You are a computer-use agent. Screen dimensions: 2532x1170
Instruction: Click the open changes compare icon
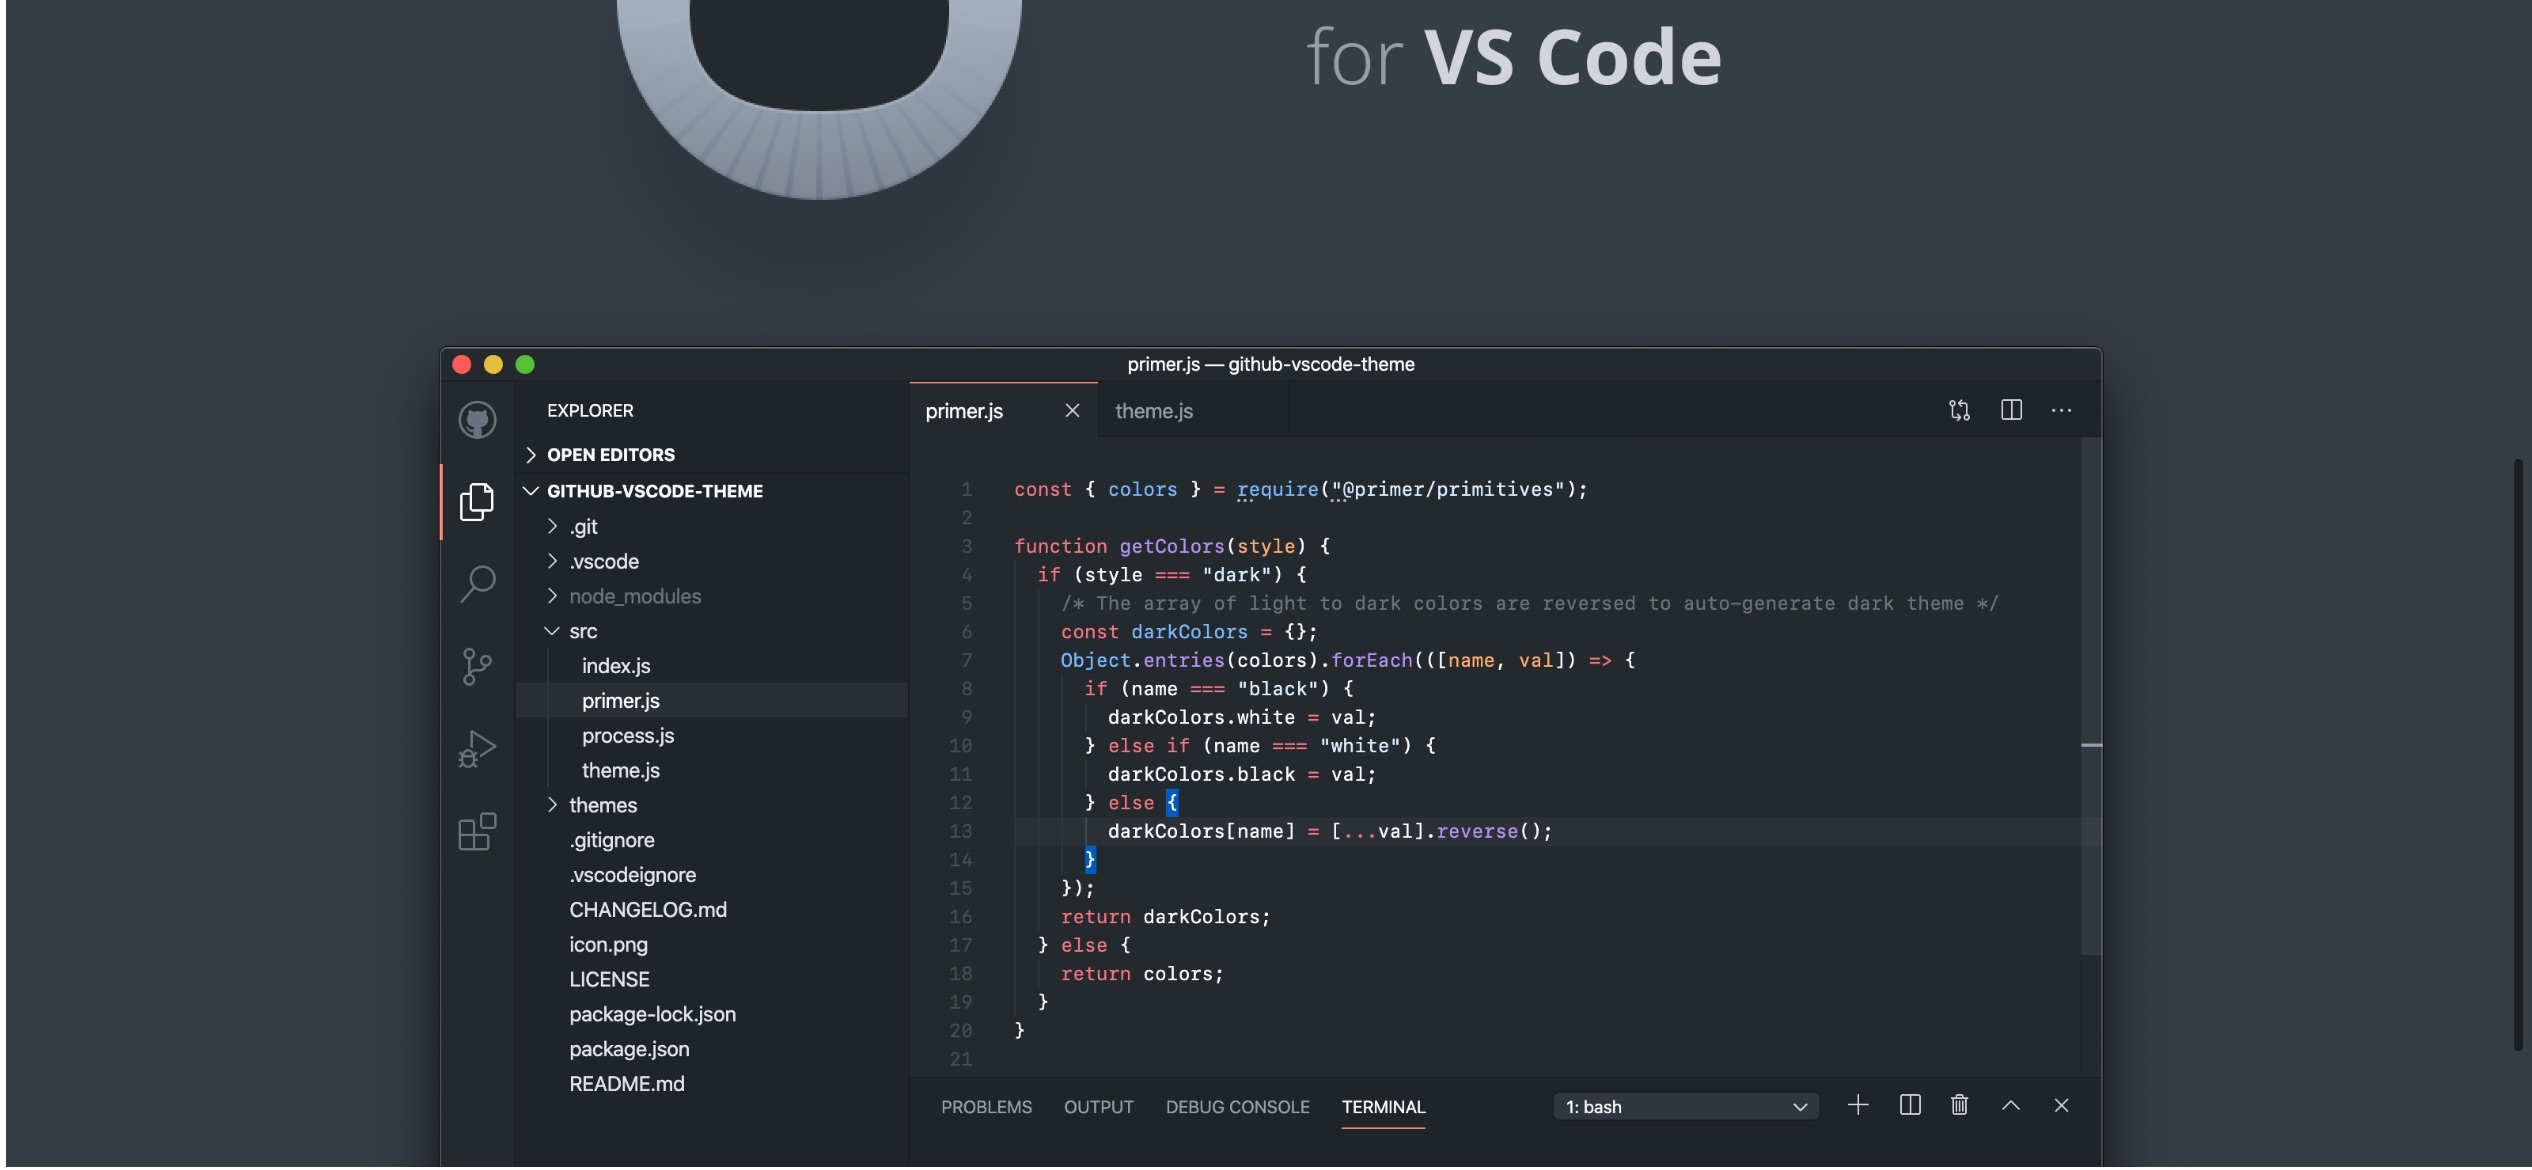[1959, 411]
